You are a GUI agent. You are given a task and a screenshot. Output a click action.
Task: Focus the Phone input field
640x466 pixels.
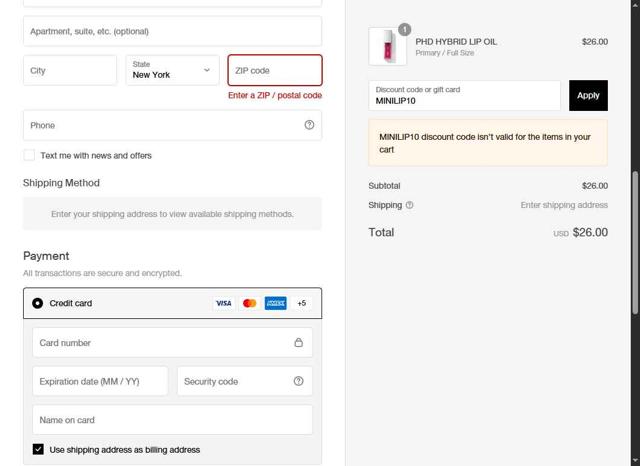(x=172, y=125)
